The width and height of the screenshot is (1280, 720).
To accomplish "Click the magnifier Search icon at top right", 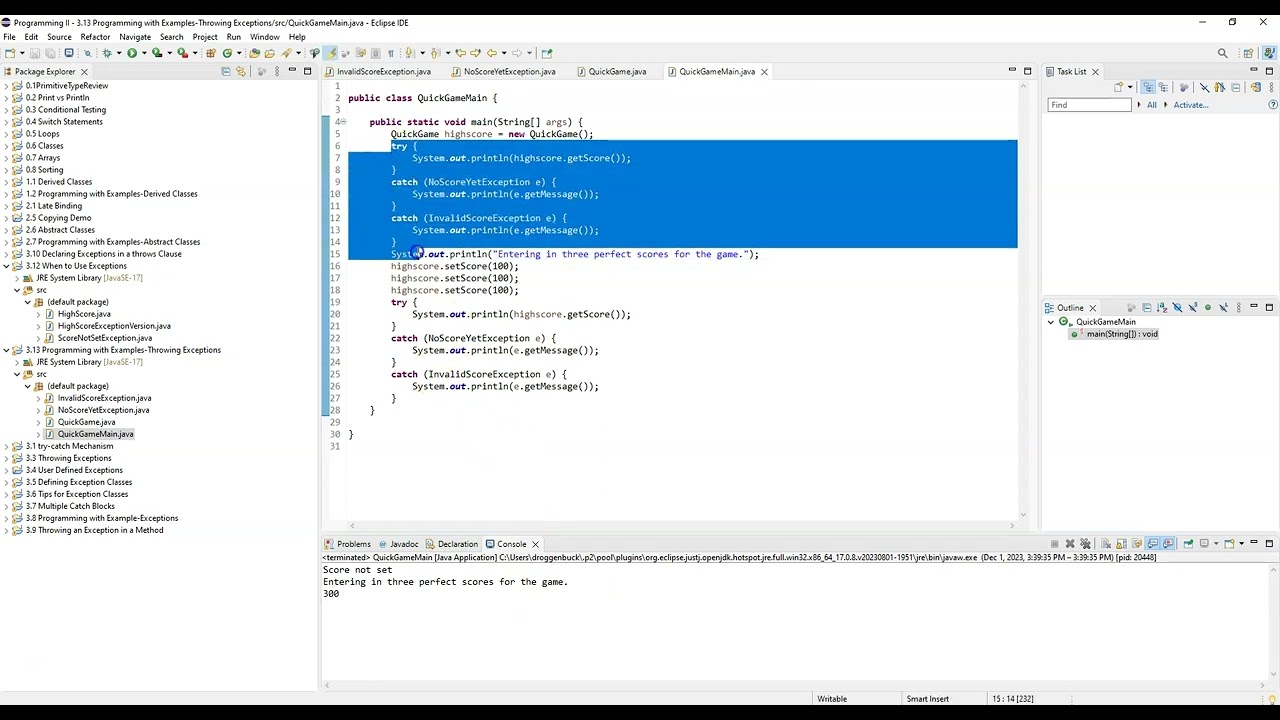I will coord(1222,53).
